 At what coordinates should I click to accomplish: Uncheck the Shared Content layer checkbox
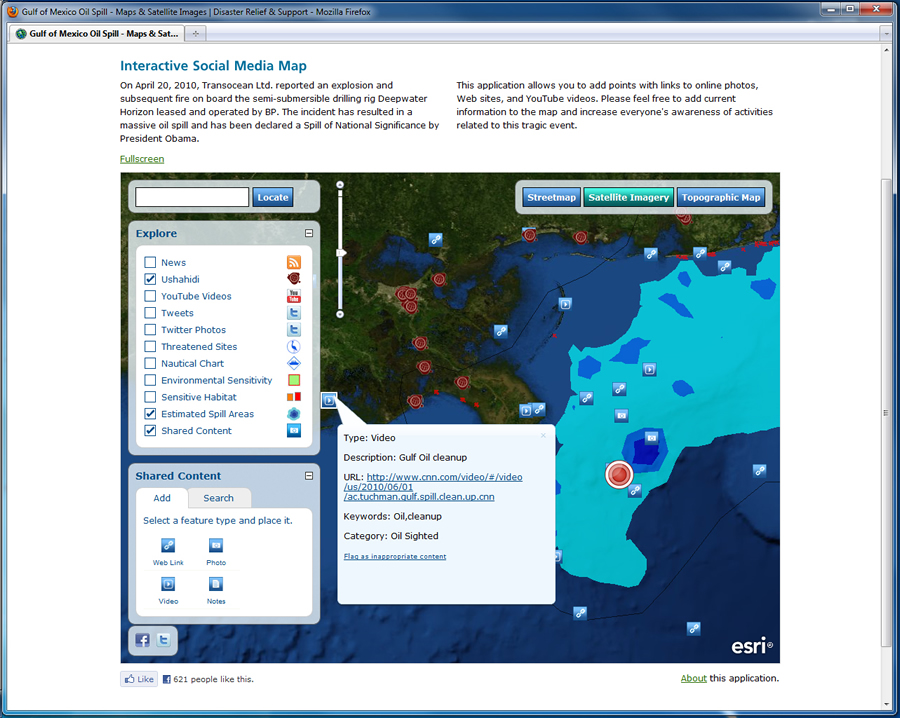pos(150,430)
